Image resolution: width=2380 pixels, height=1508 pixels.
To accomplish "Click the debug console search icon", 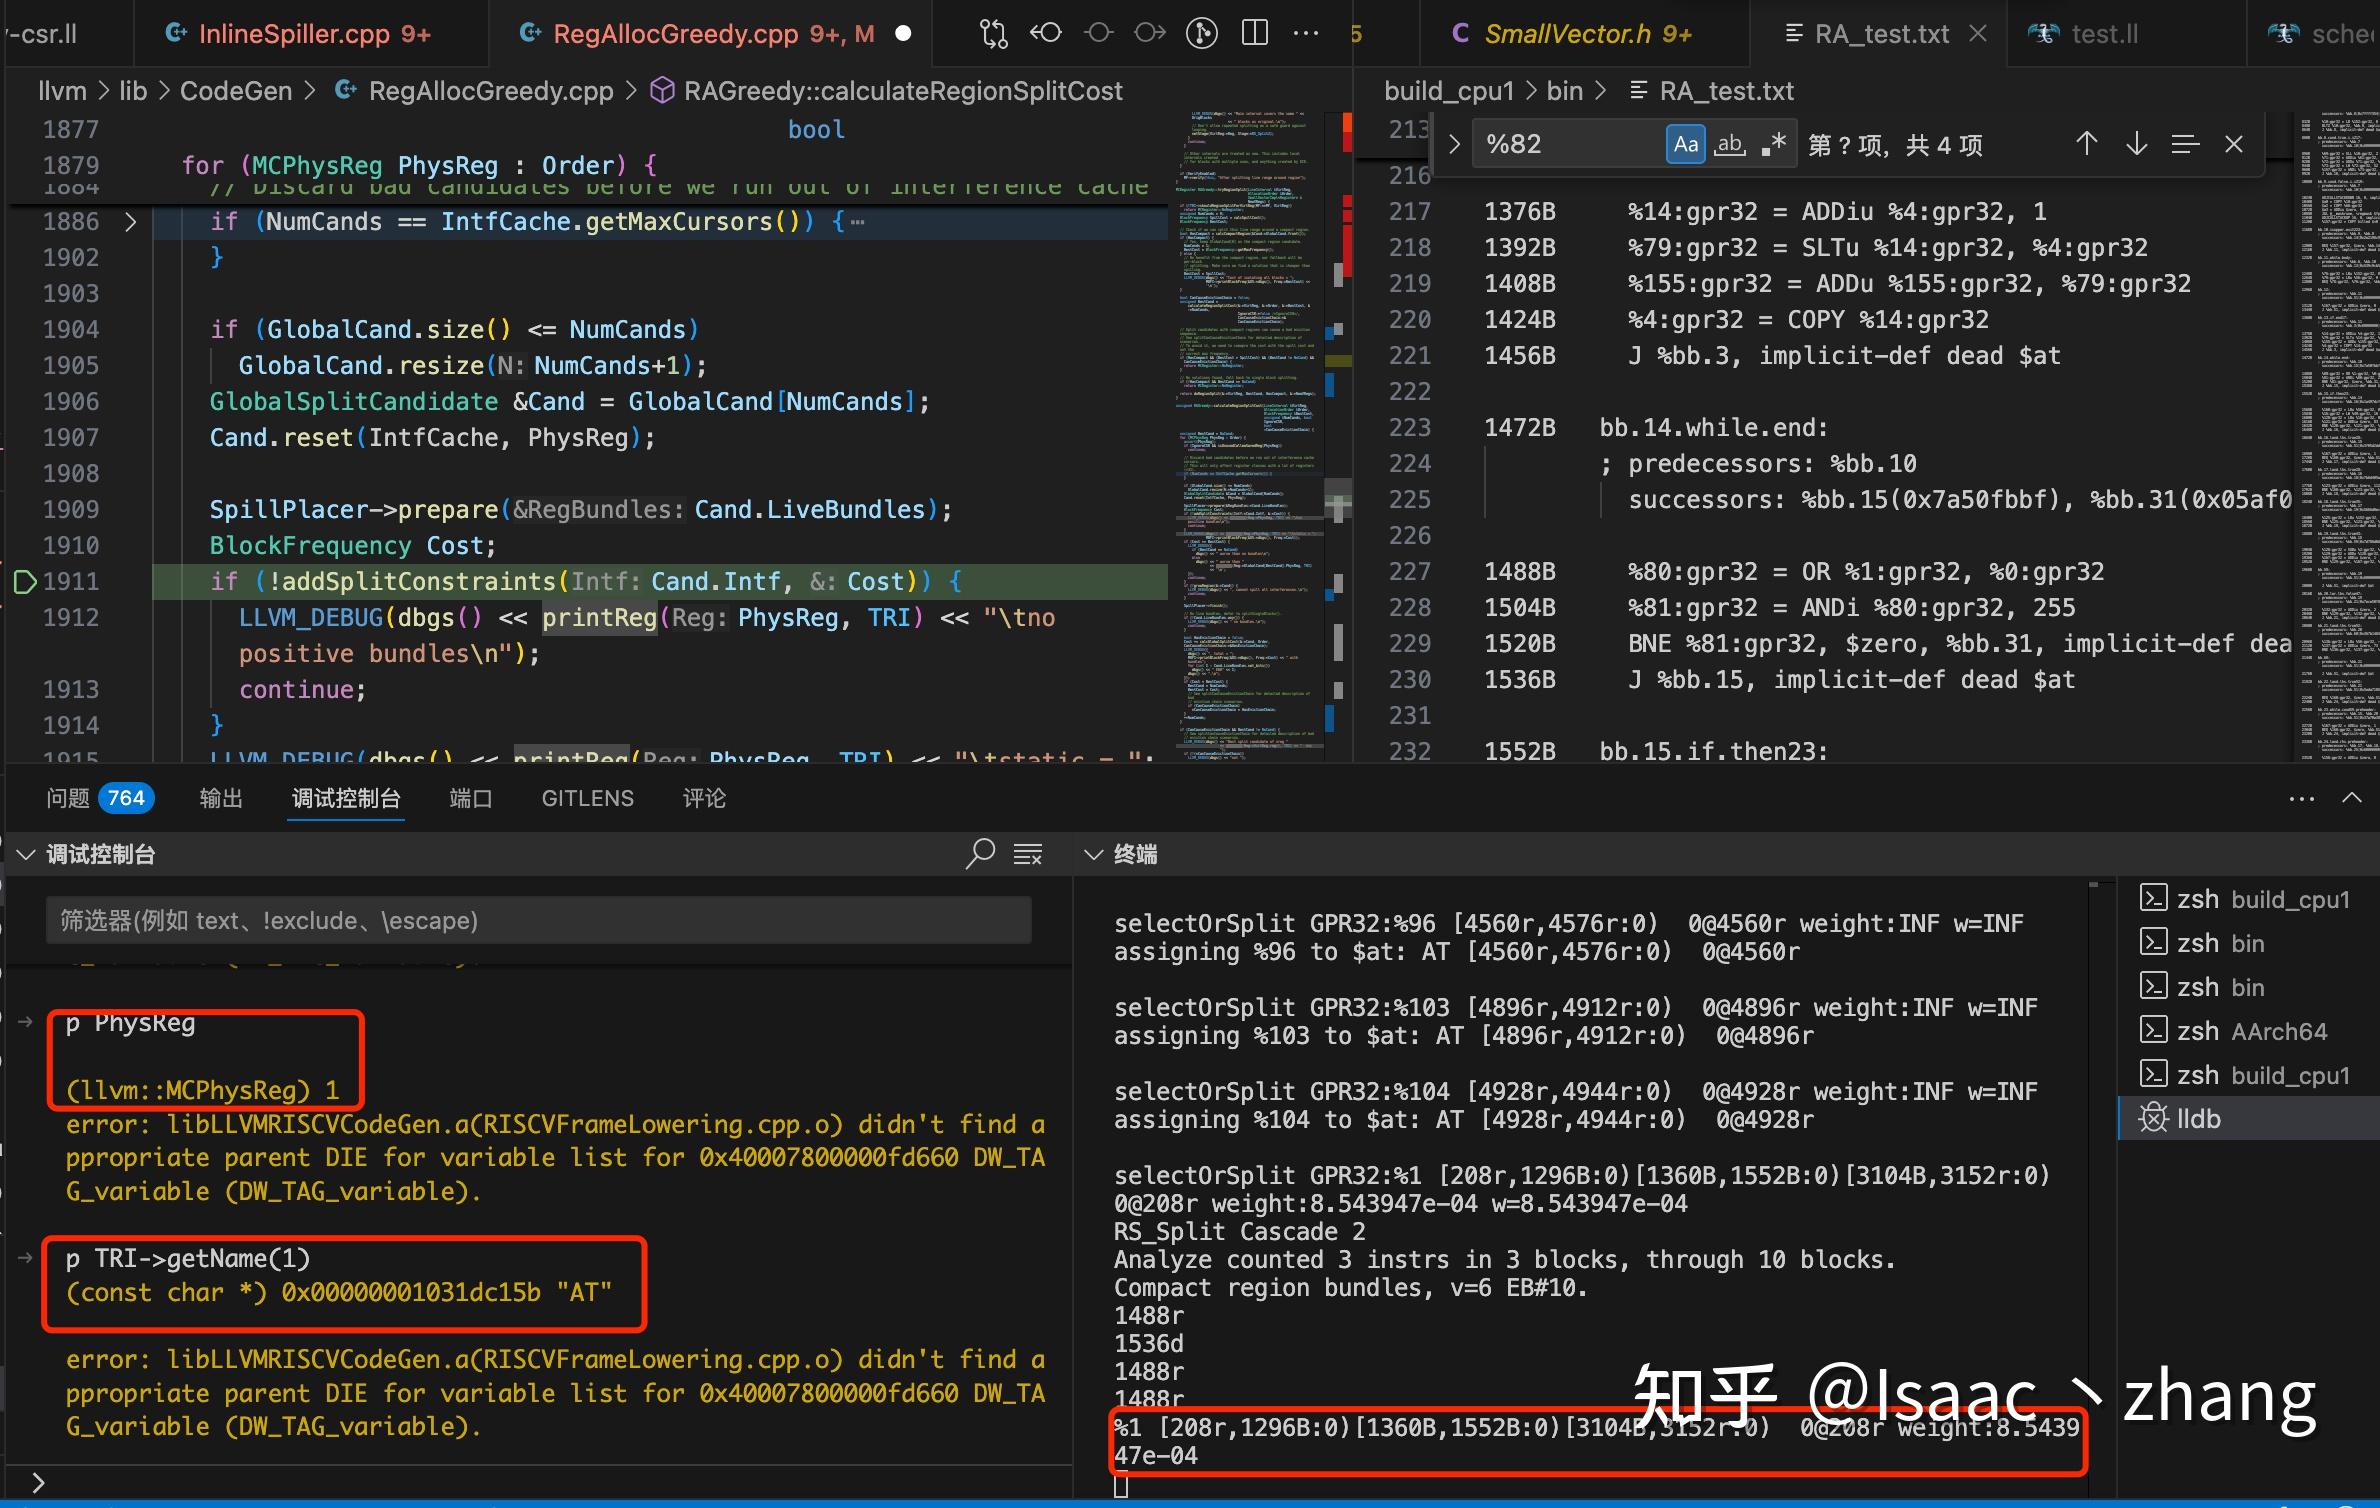I will 980,854.
